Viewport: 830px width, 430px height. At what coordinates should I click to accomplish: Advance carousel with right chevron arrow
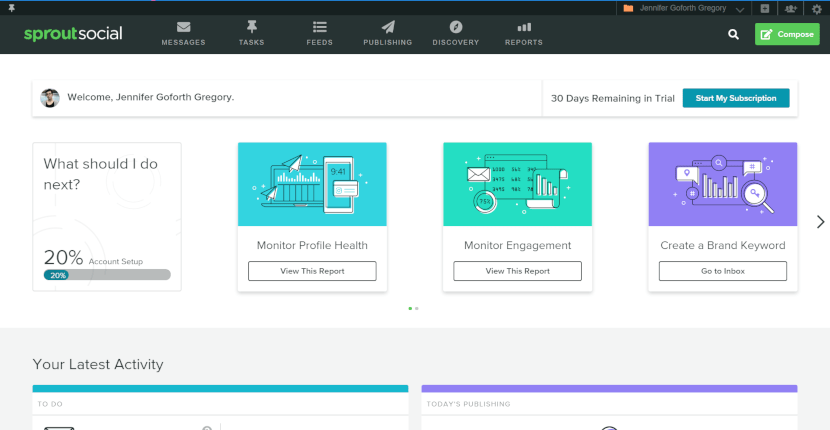coord(820,222)
